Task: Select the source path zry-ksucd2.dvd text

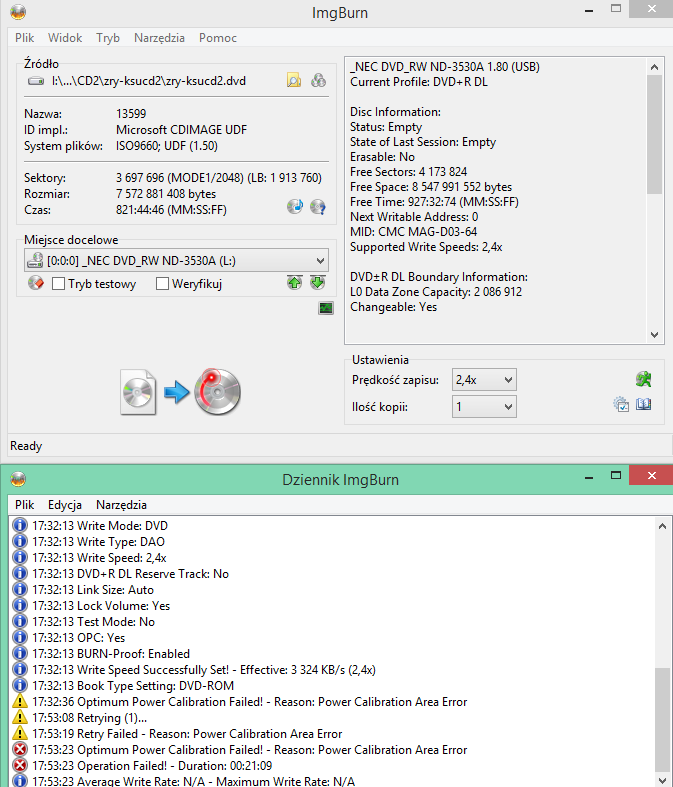Action: 149,81
